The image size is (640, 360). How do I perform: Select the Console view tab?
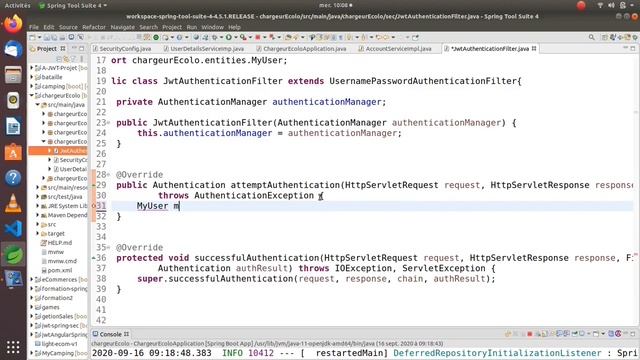110,334
